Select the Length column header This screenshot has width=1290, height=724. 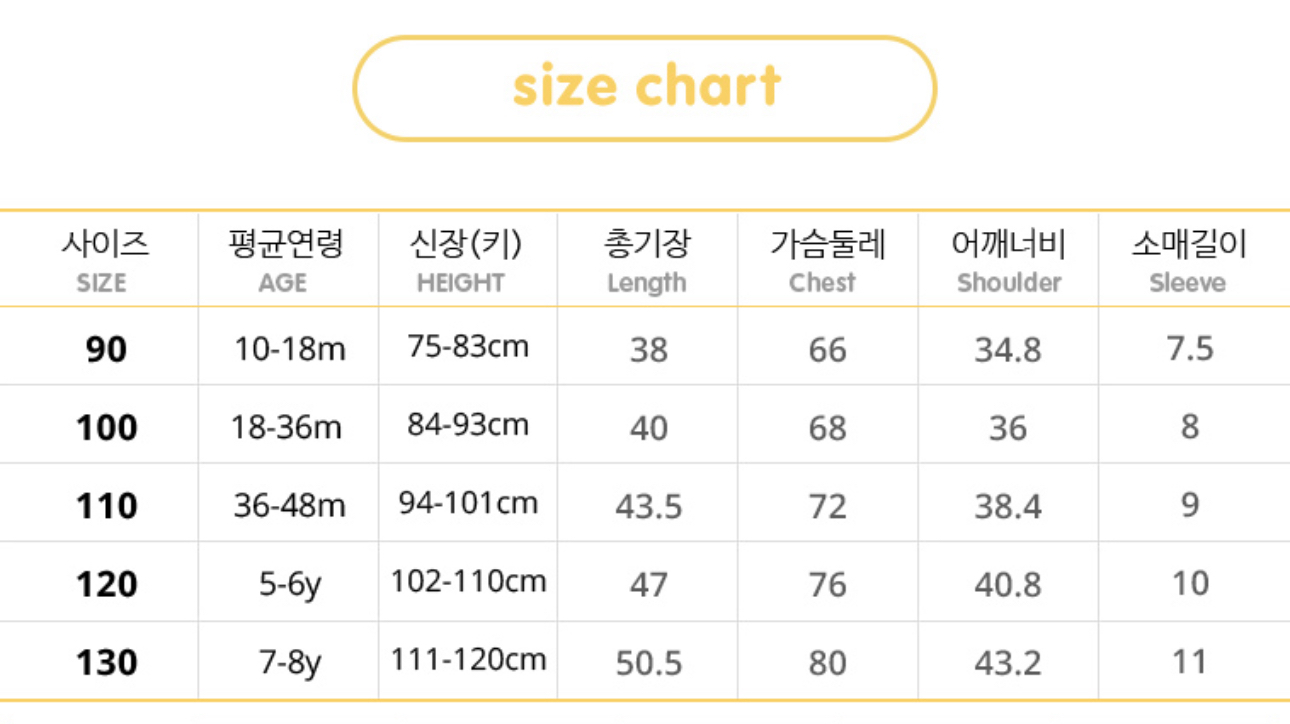point(647,260)
